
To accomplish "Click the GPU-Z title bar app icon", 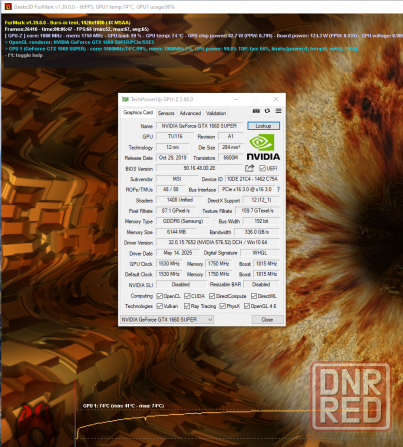I will pos(125,99).
